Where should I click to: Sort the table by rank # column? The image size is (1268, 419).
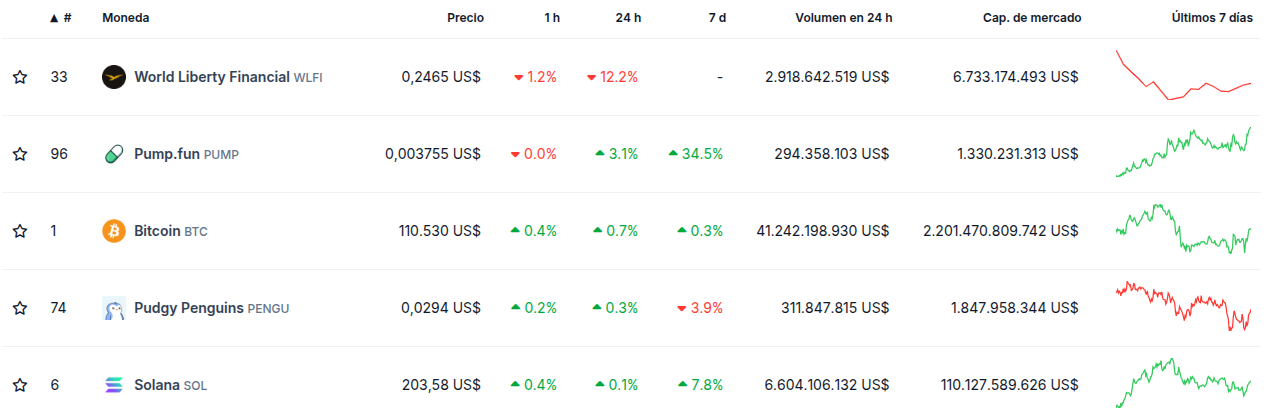coord(66,18)
